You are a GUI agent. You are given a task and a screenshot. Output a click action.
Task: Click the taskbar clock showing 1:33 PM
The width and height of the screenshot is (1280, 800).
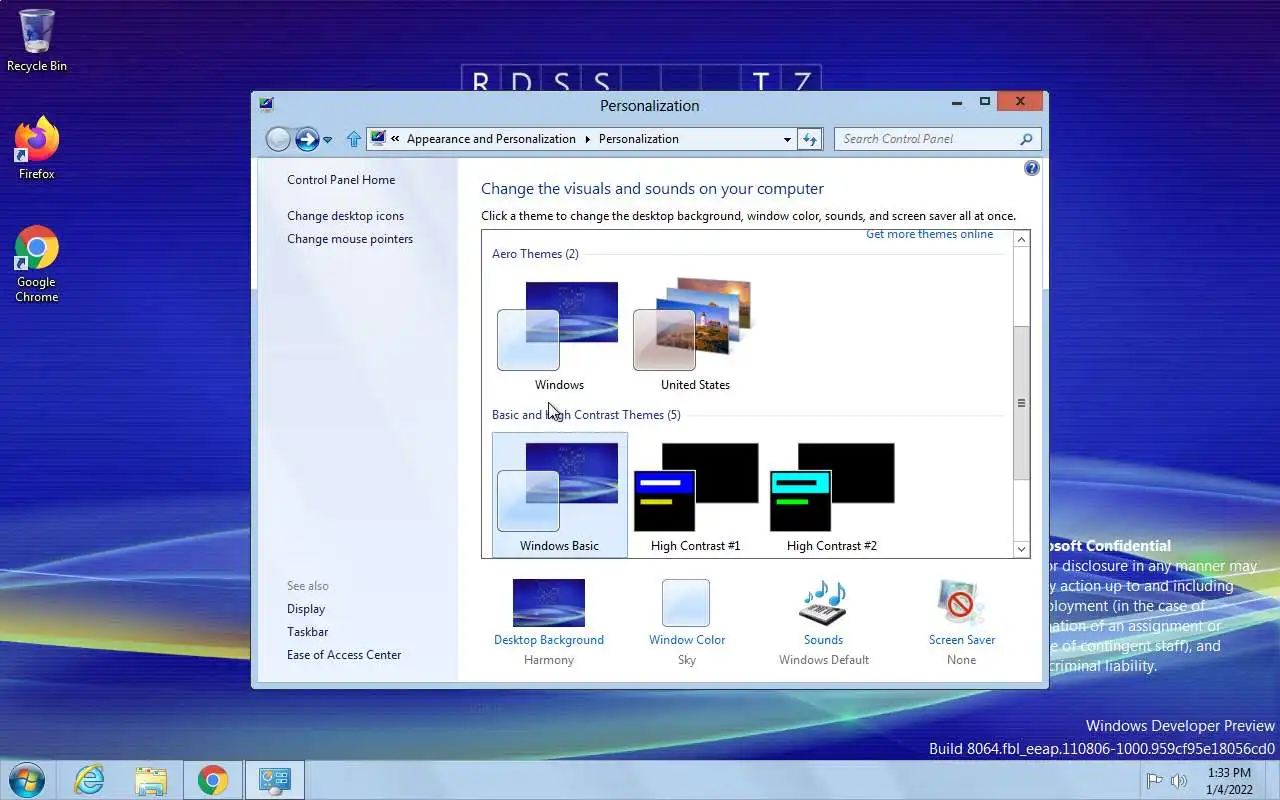1229,781
